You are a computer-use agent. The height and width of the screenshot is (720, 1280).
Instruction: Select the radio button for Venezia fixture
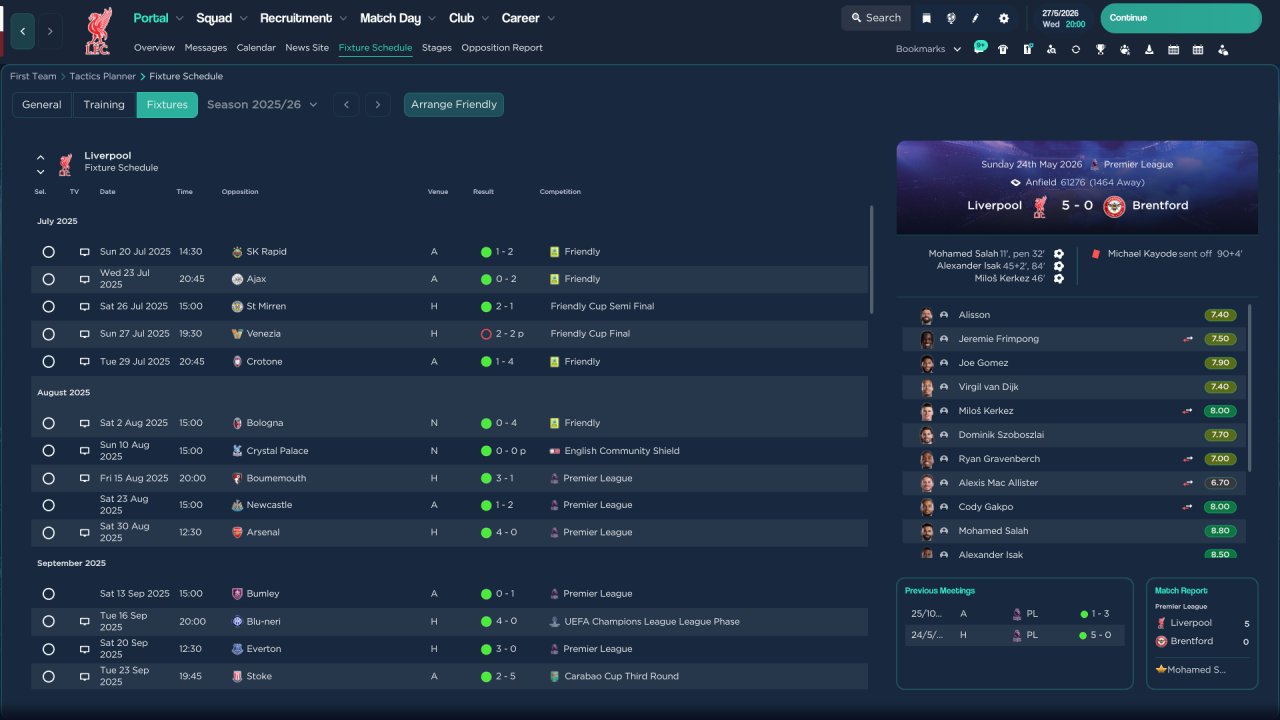coord(48,334)
